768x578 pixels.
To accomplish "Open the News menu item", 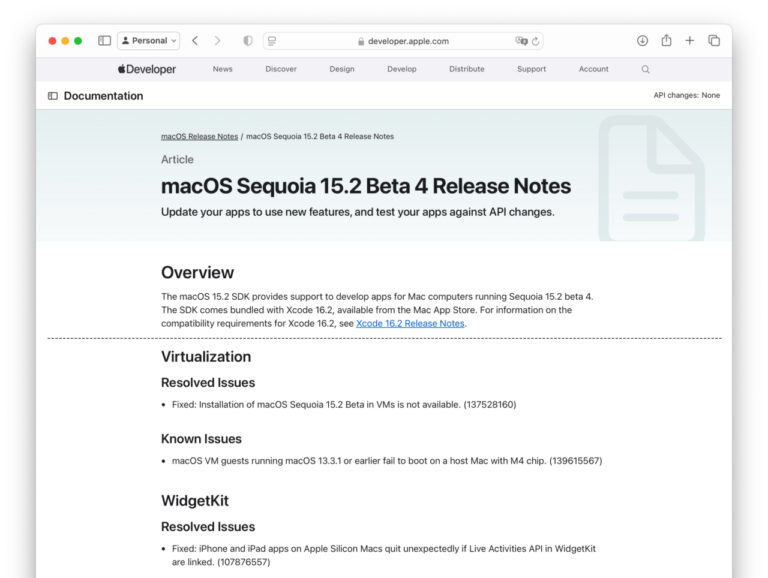I will pos(222,69).
